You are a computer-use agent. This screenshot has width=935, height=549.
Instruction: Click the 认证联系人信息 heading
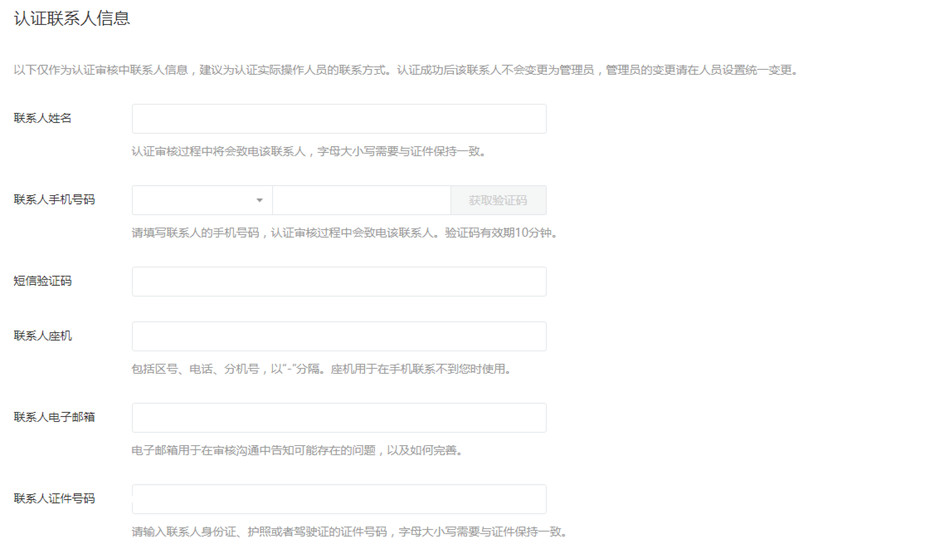(x=72, y=18)
